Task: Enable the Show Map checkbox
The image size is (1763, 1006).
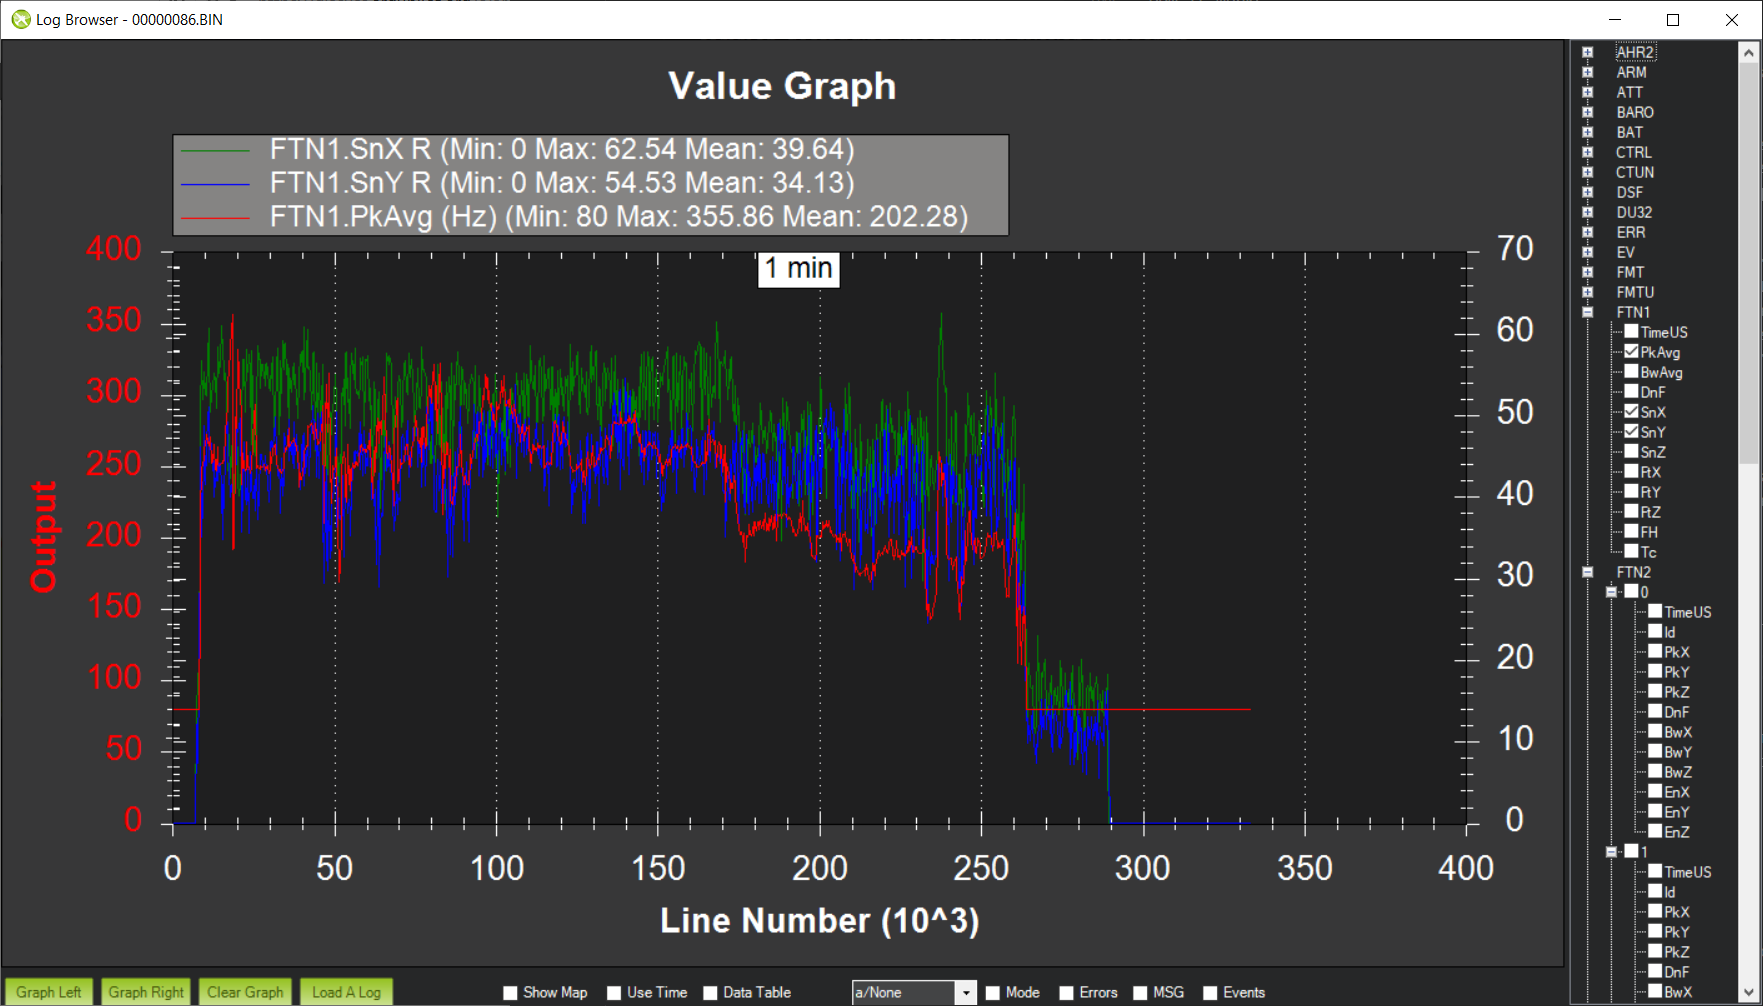Action: 511,993
